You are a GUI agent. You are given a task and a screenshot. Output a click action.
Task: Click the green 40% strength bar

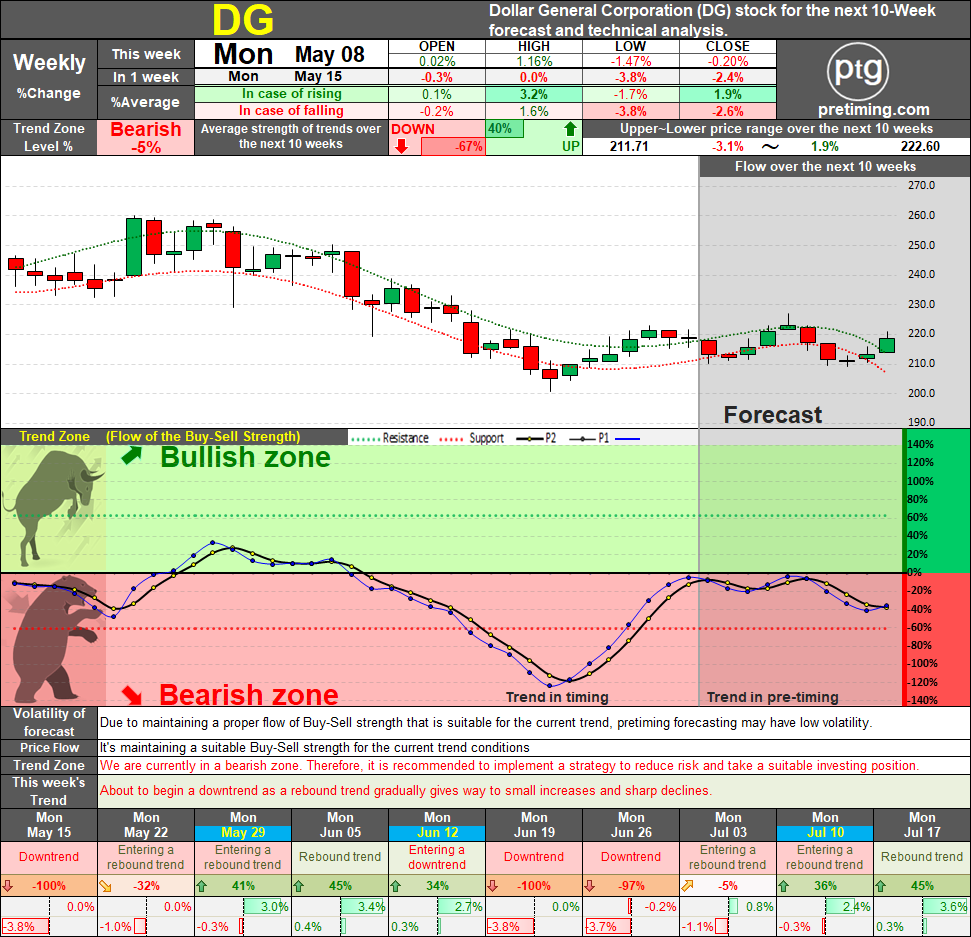(x=505, y=129)
